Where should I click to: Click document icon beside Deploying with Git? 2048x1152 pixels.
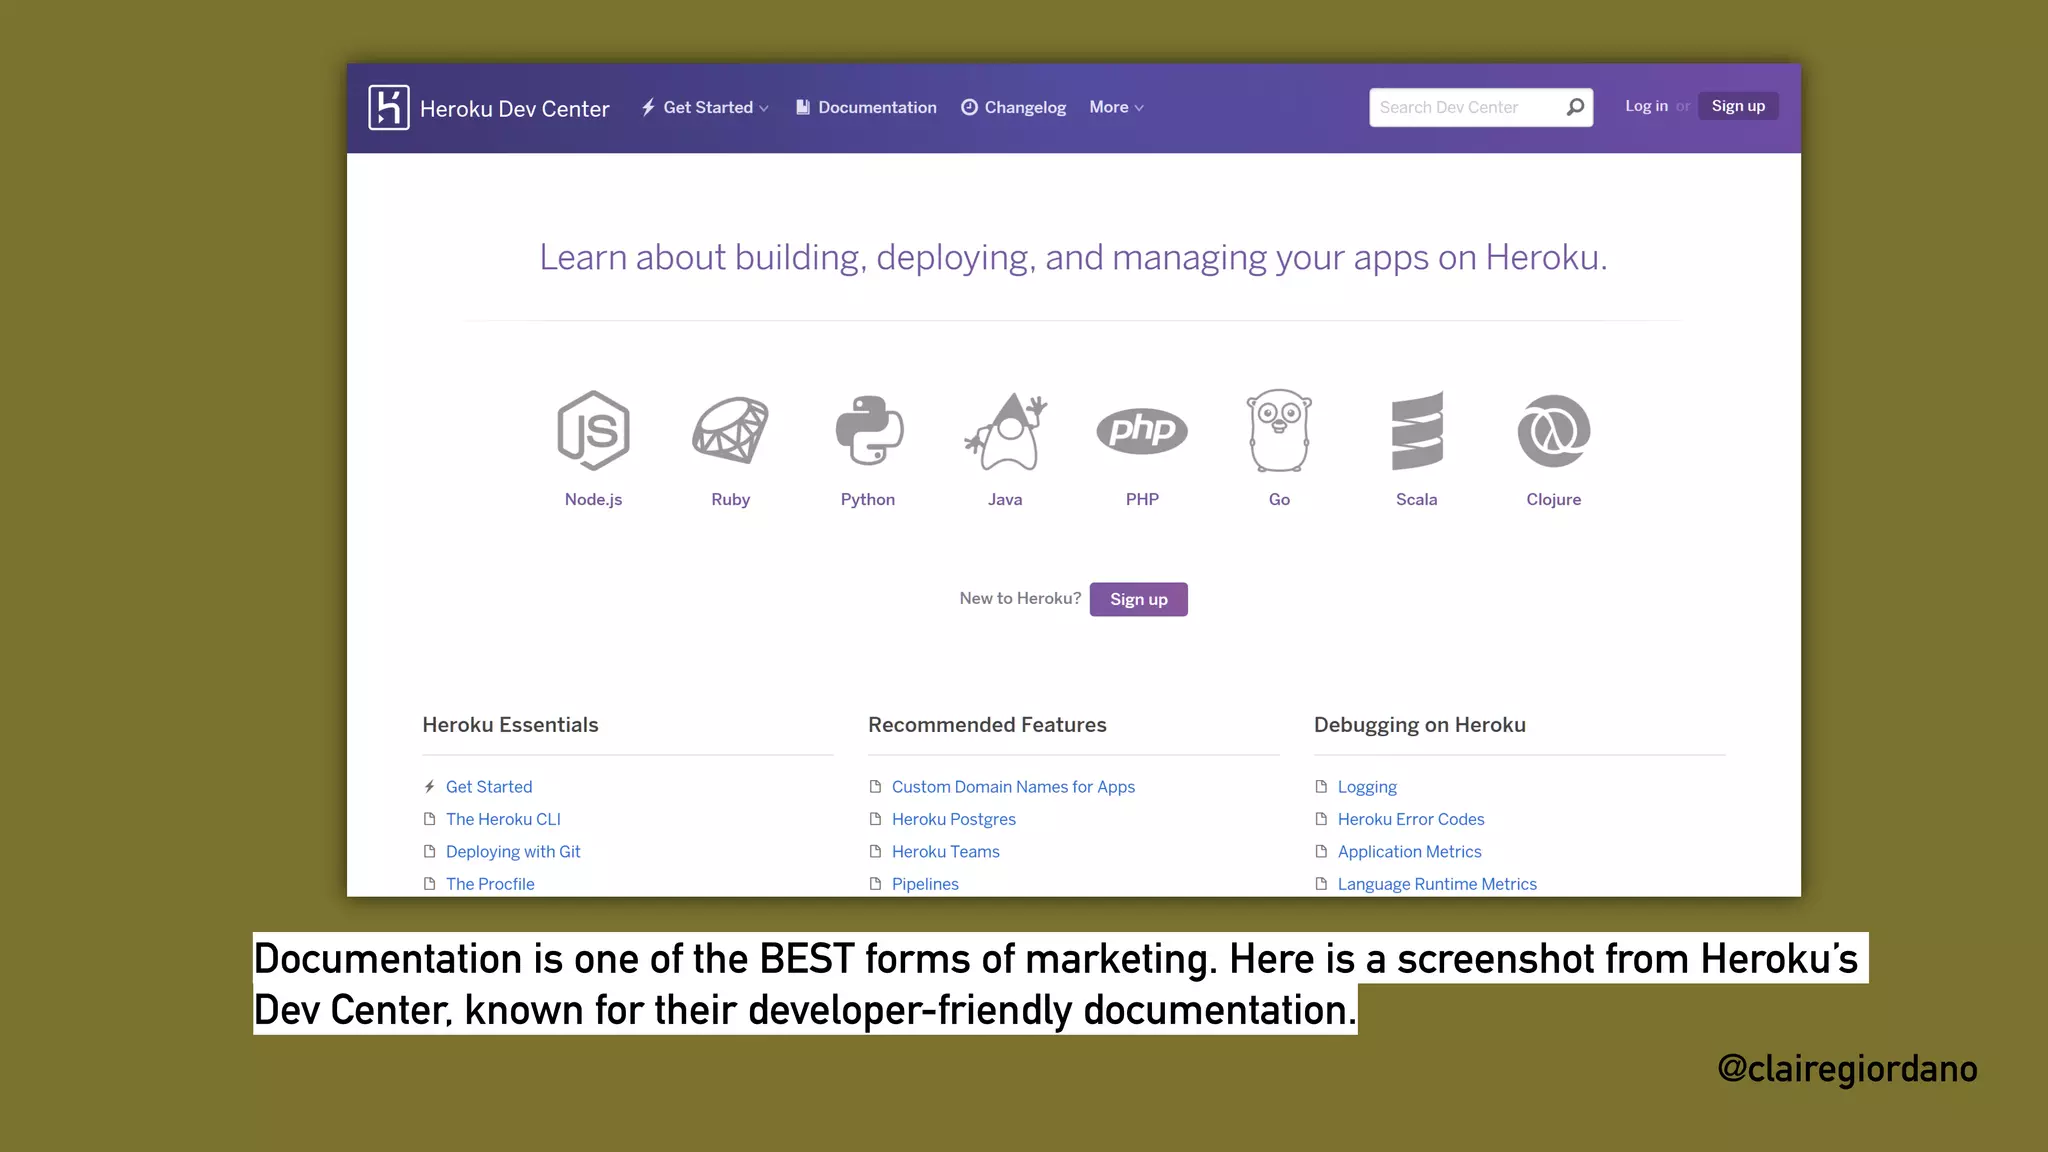coord(429,851)
